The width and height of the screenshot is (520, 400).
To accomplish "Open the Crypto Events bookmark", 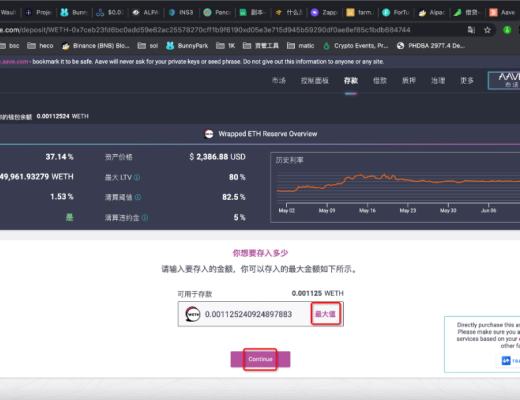I will (x=356, y=46).
